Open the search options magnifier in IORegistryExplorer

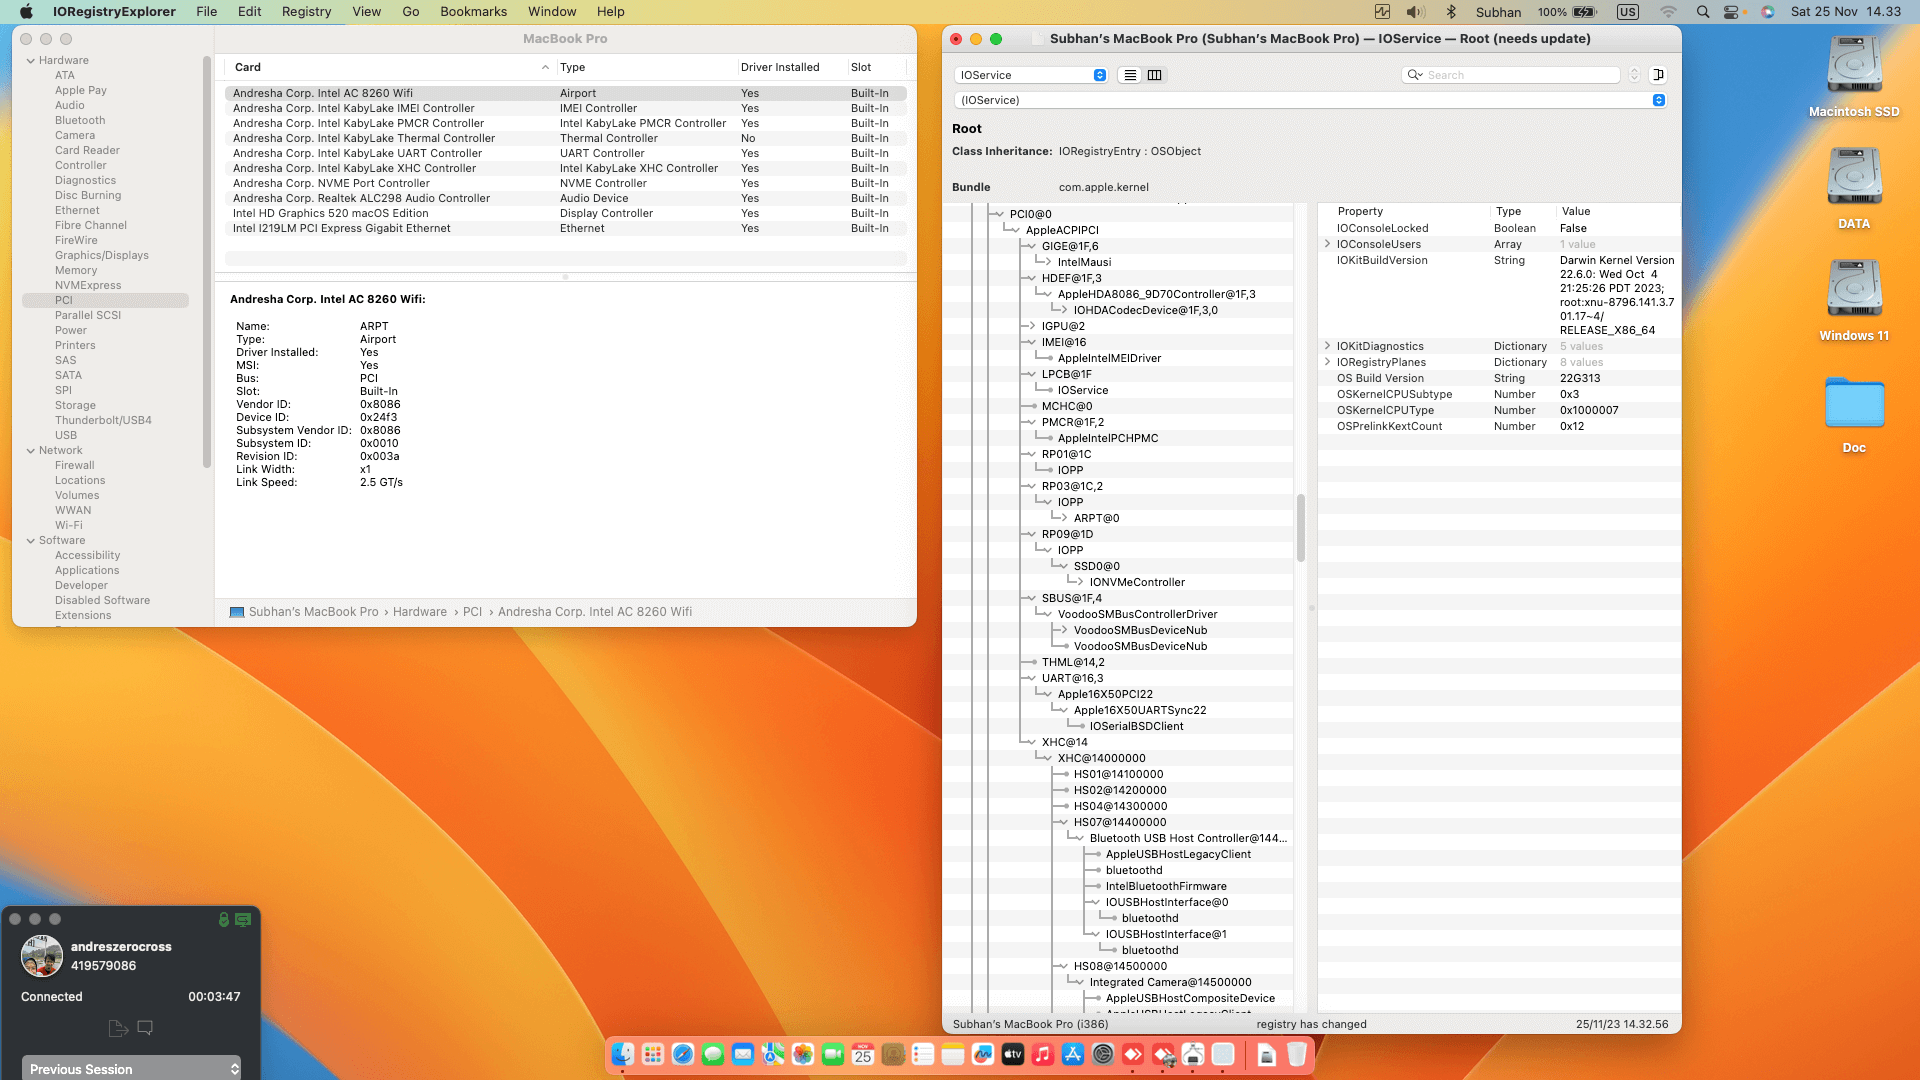(x=1415, y=75)
